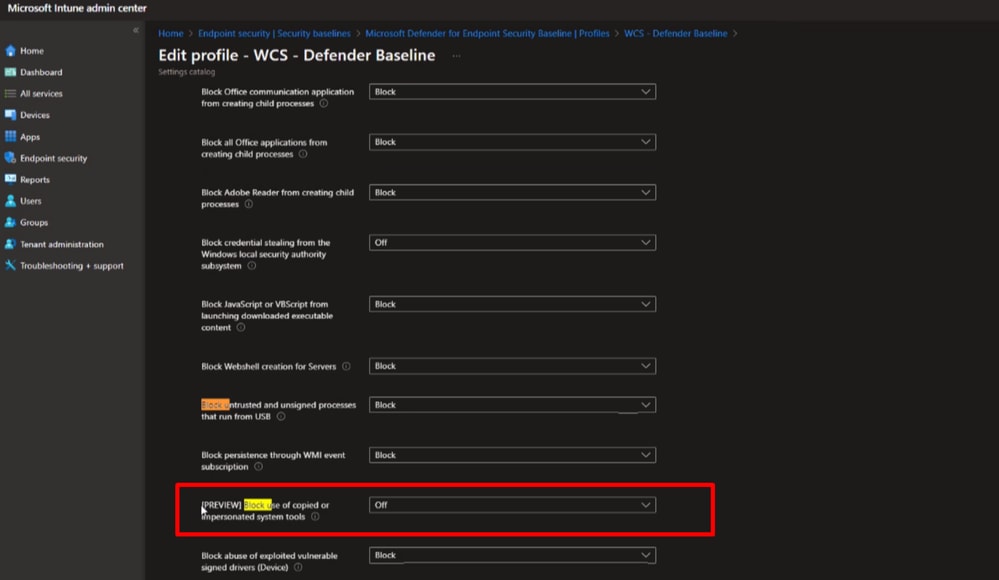Show info for untrusted USB processes rule

(281, 417)
